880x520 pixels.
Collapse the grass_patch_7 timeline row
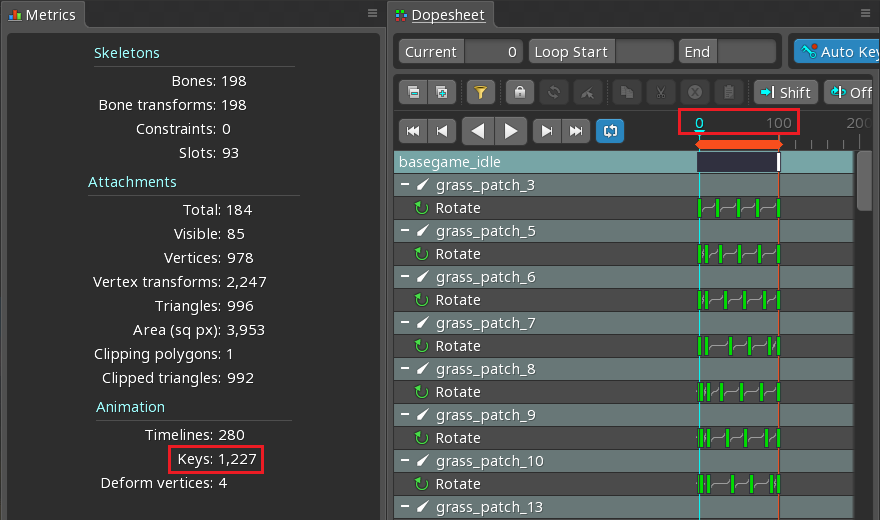(406, 323)
